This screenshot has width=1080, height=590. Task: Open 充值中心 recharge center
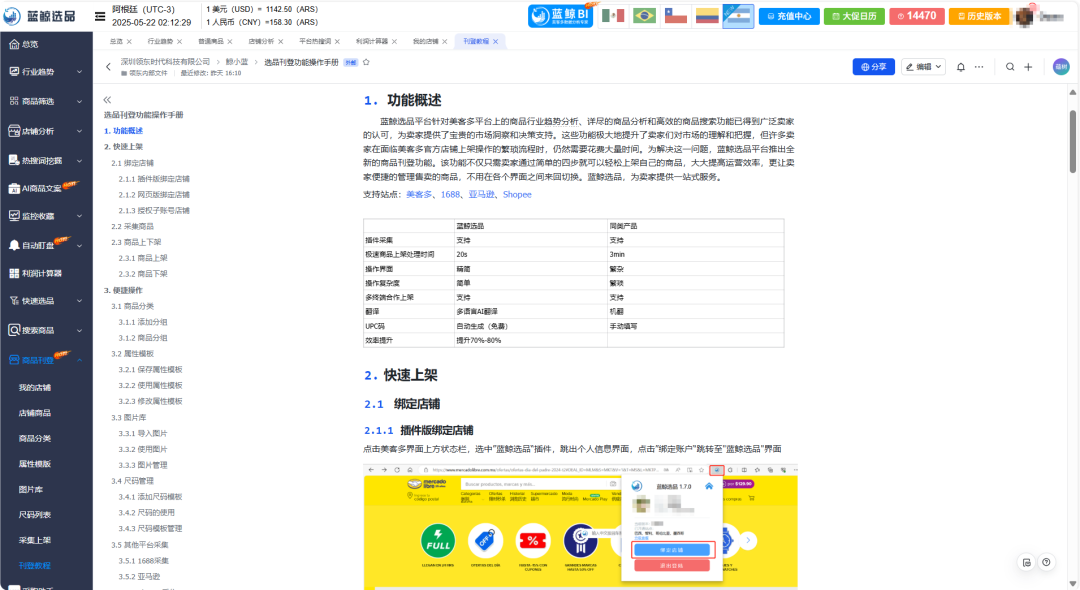pos(789,16)
